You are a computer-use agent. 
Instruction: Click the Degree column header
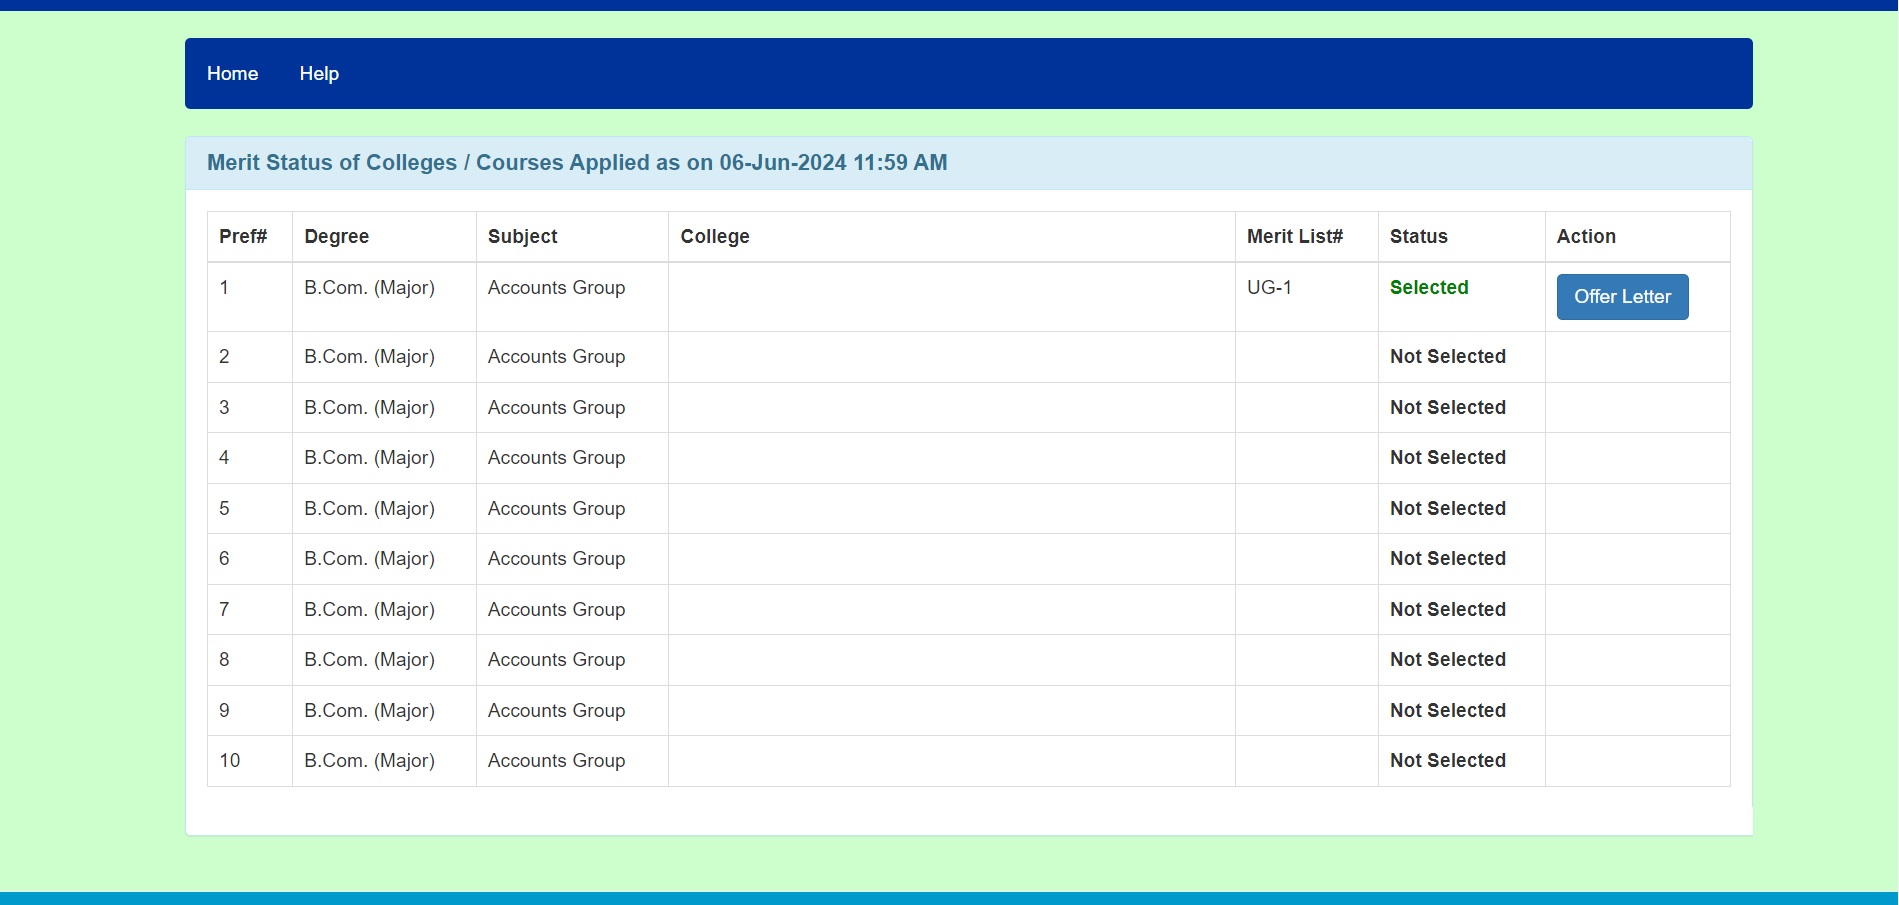coord(336,237)
